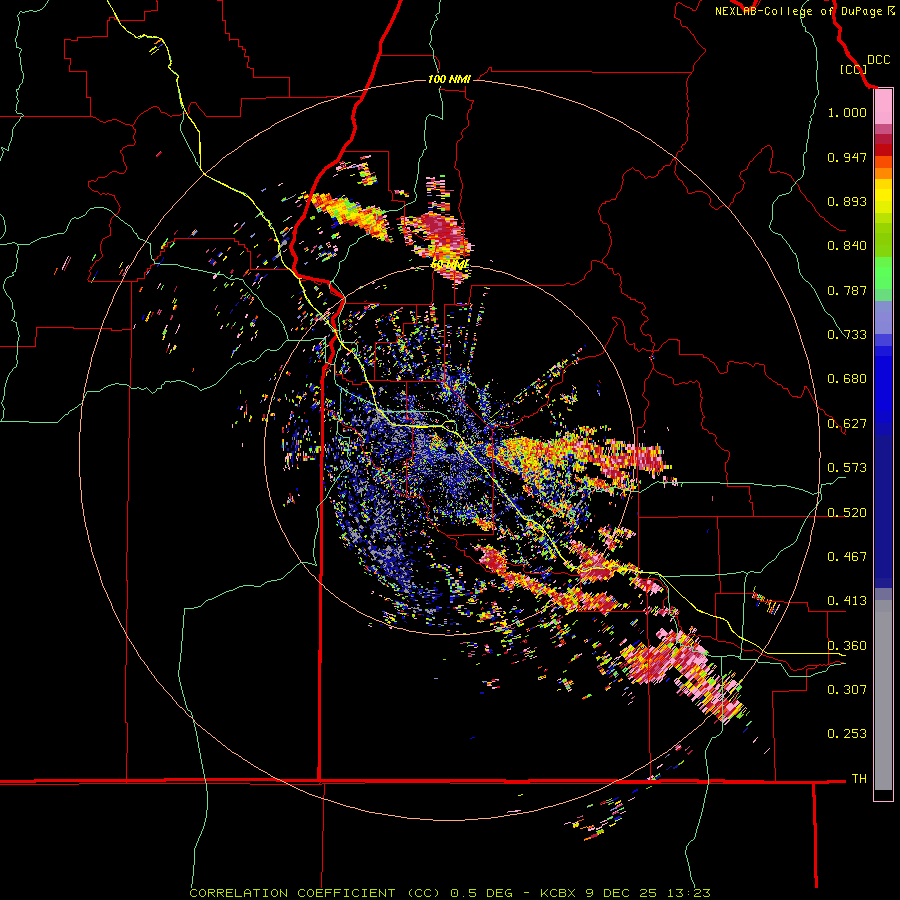Click the 0.413 scale value
Screen dimensions: 900x900
(847, 601)
